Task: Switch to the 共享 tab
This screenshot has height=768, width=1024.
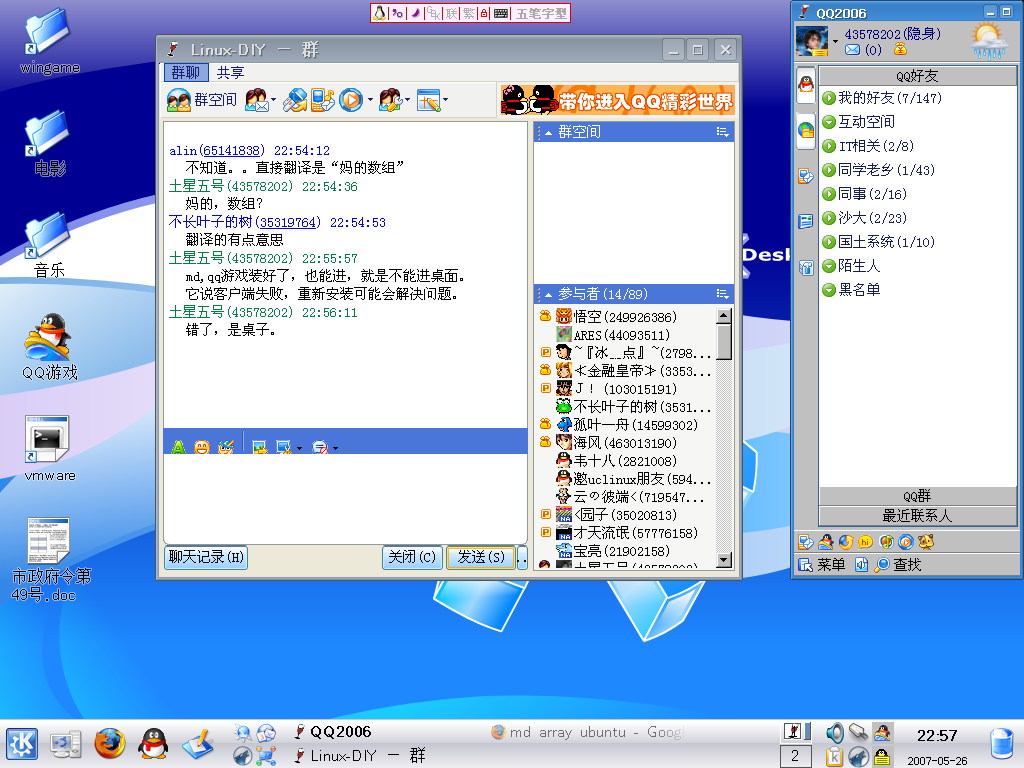Action: point(230,72)
